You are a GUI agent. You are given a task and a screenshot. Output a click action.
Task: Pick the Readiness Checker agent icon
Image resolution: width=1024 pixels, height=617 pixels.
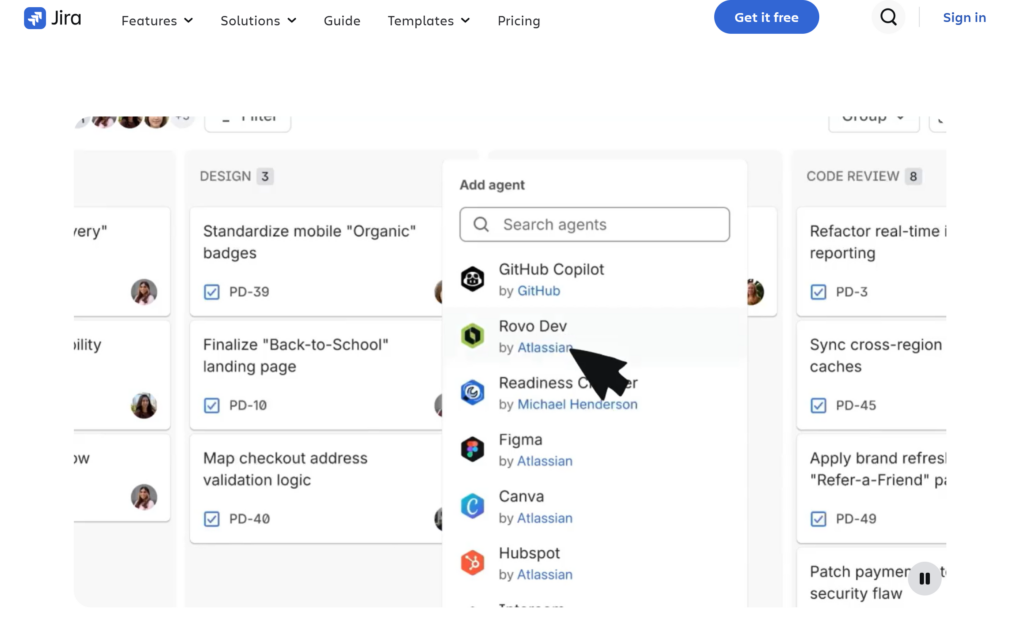click(472, 392)
